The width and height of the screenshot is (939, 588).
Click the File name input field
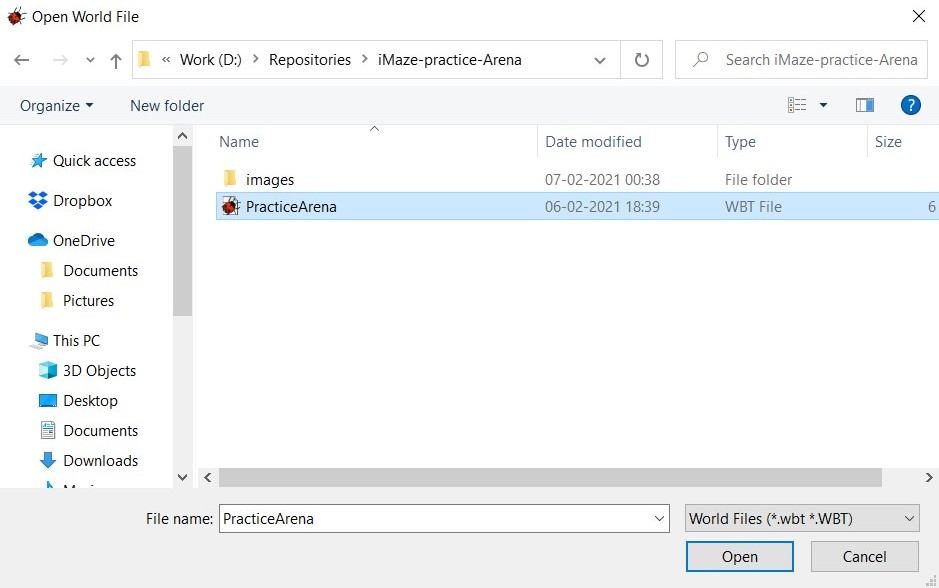444,519
